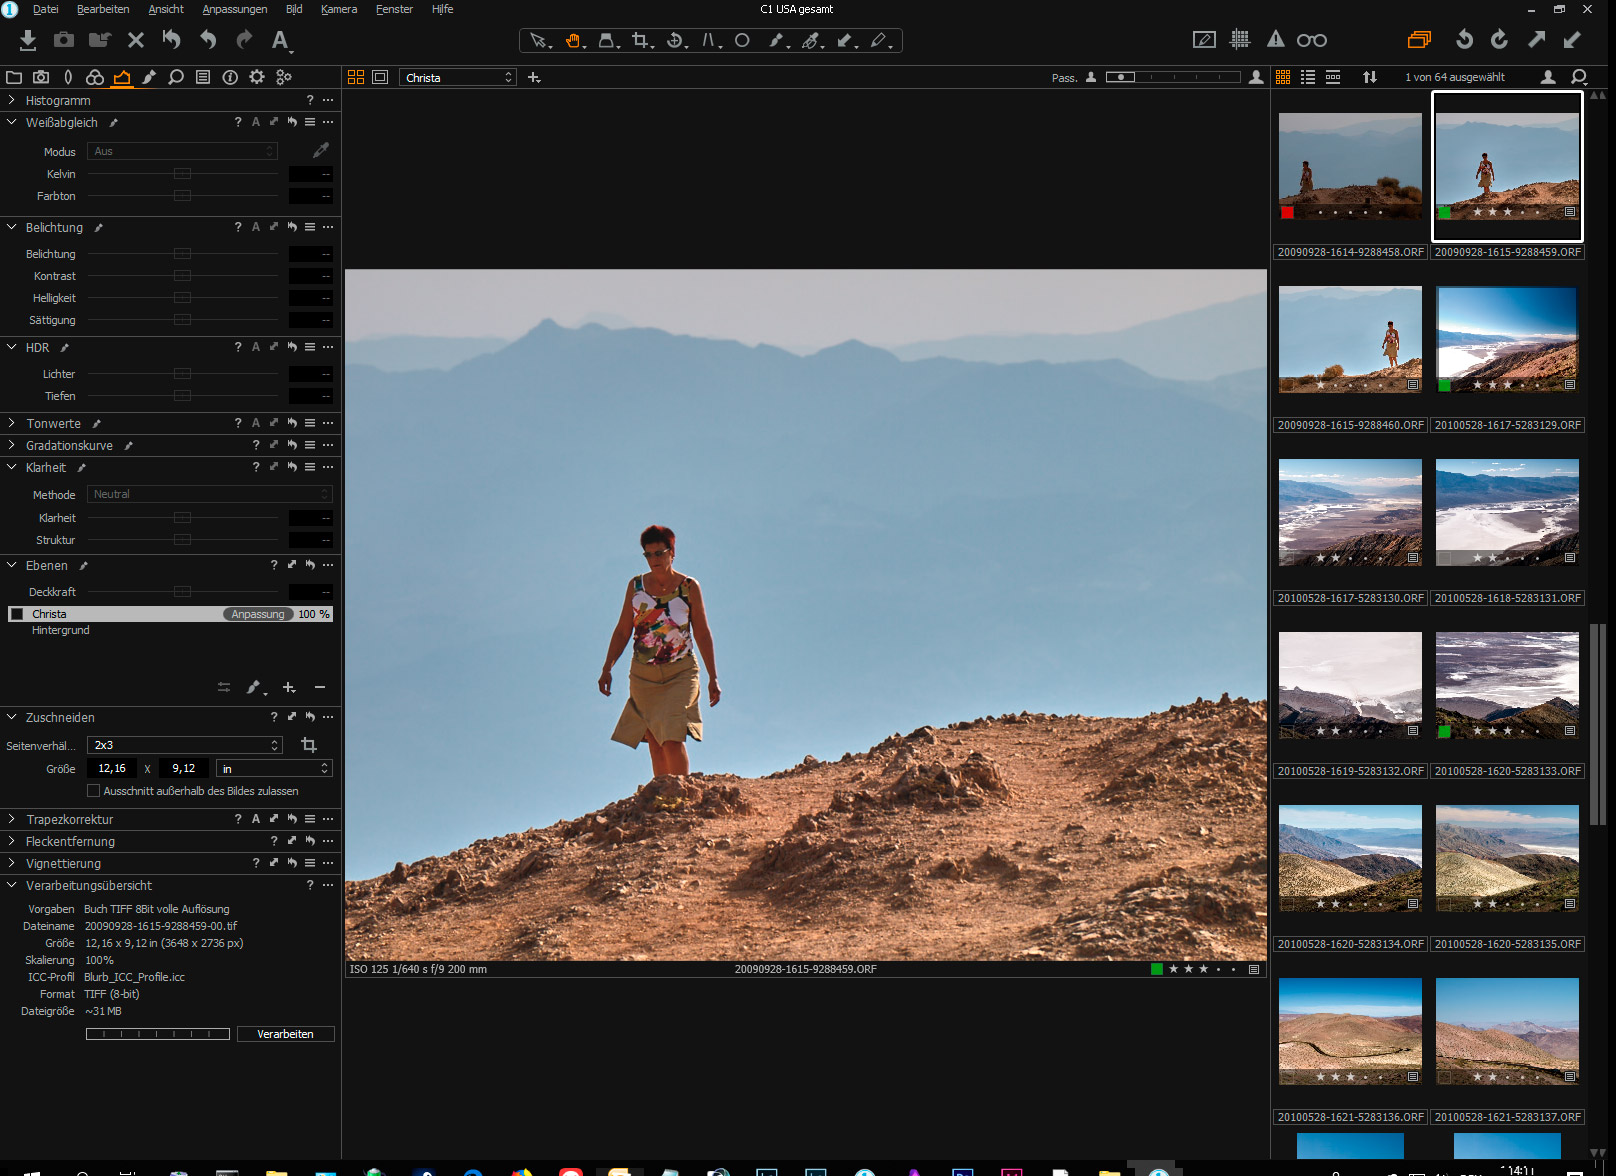This screenshot has height=1176, width=1616.
Task: Toggle annotations display icon
Action: 1204,40
